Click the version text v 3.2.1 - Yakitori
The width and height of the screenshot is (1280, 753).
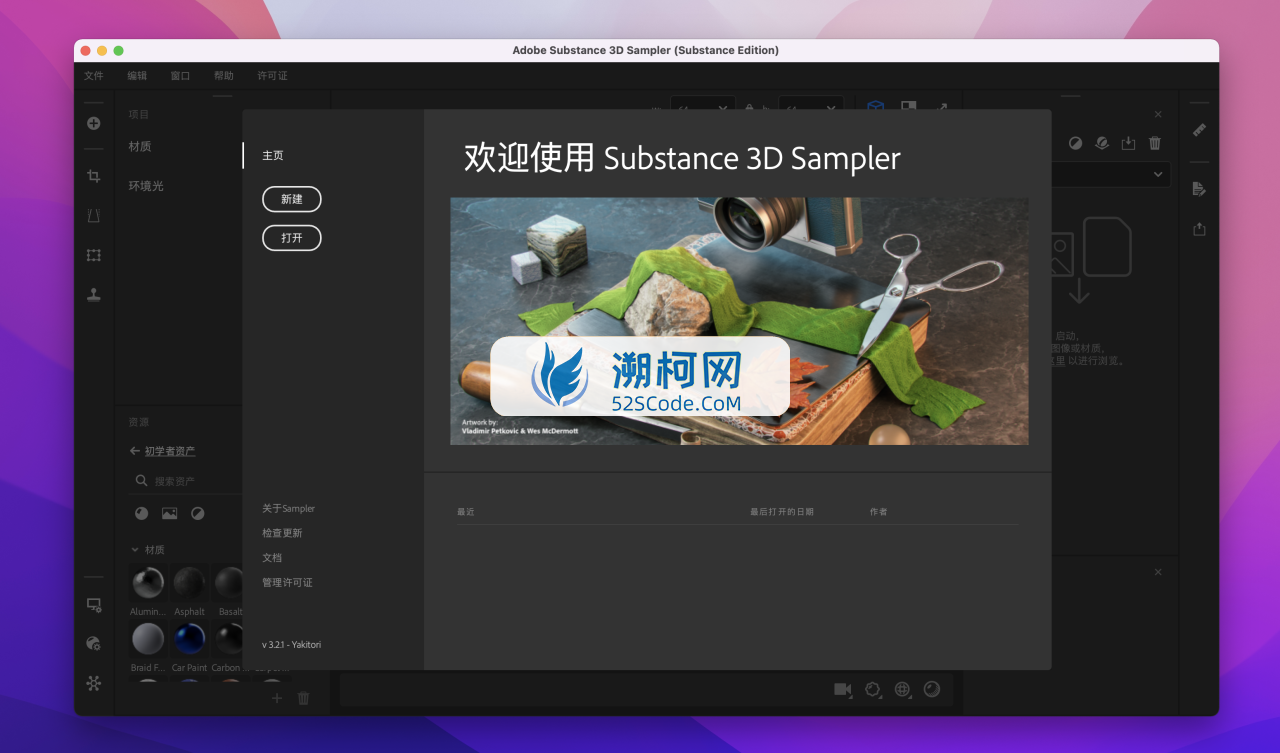coord(292,645)
